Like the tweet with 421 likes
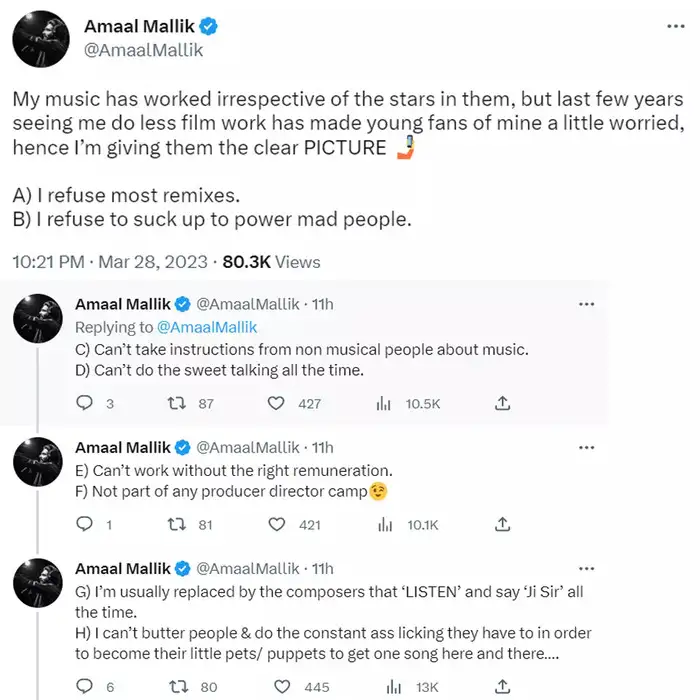 click(276, 524)
